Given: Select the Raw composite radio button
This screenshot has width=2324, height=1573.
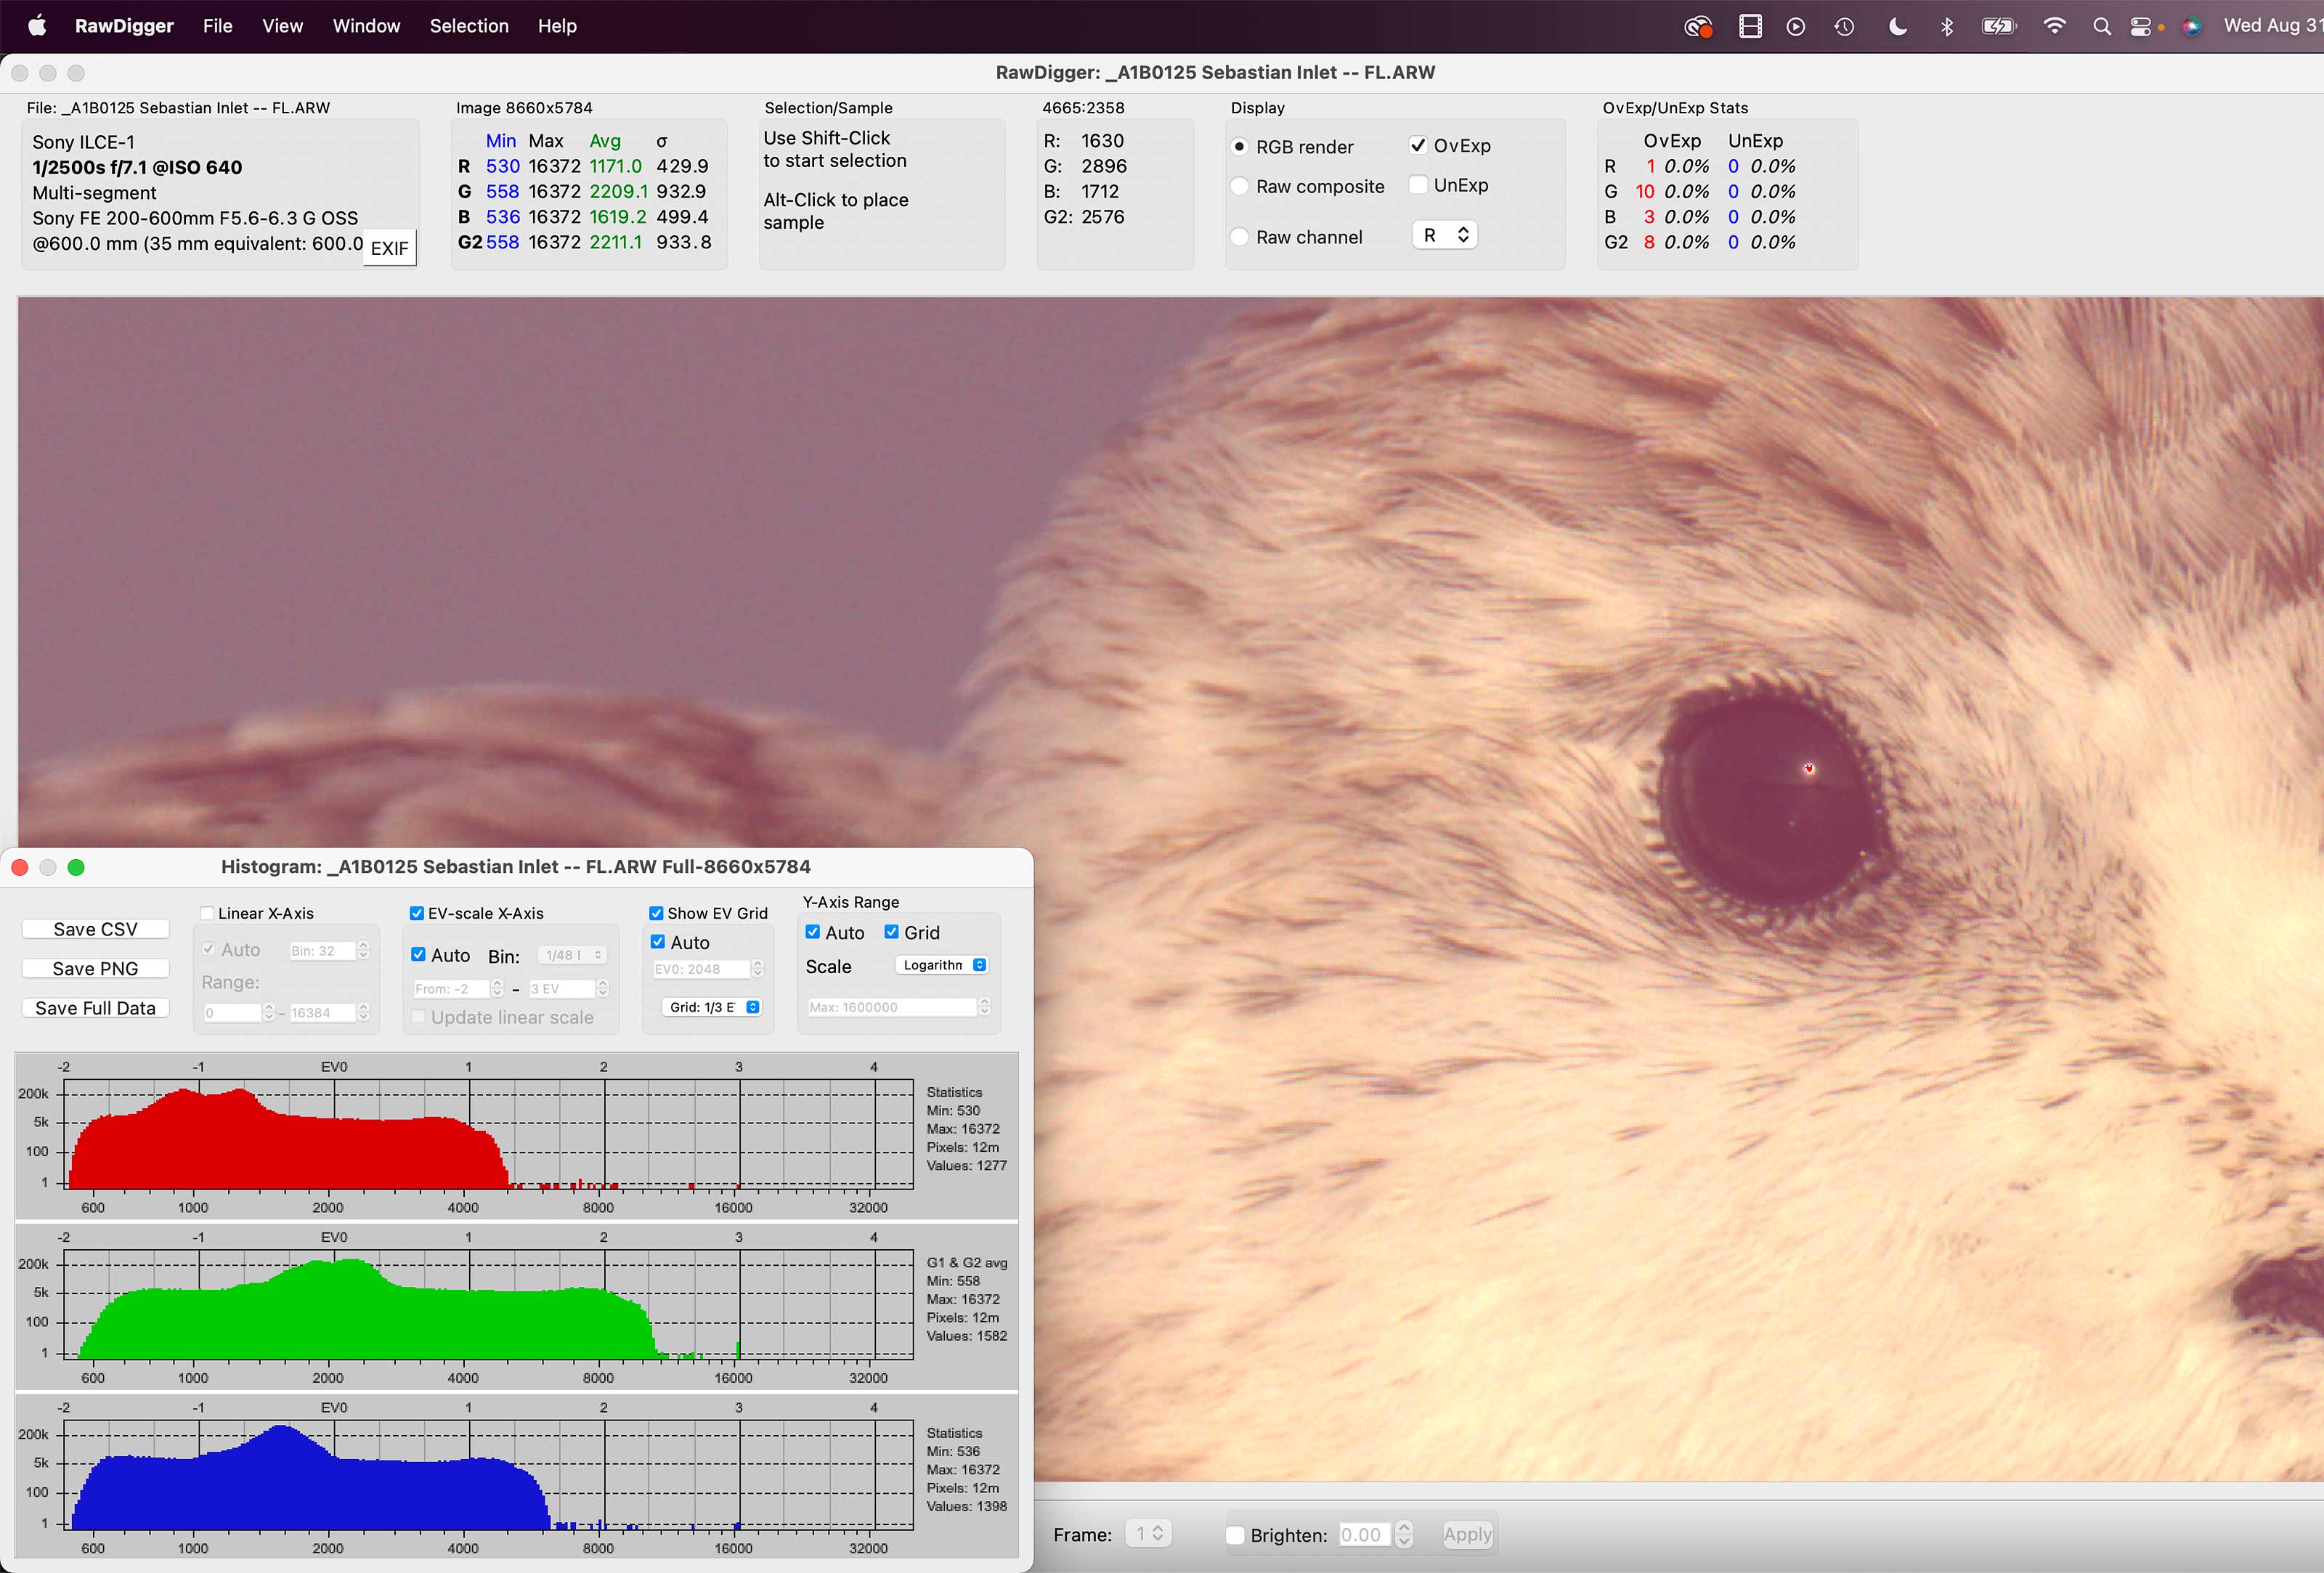Looking at the screenshot, I should pos(1240,186).
